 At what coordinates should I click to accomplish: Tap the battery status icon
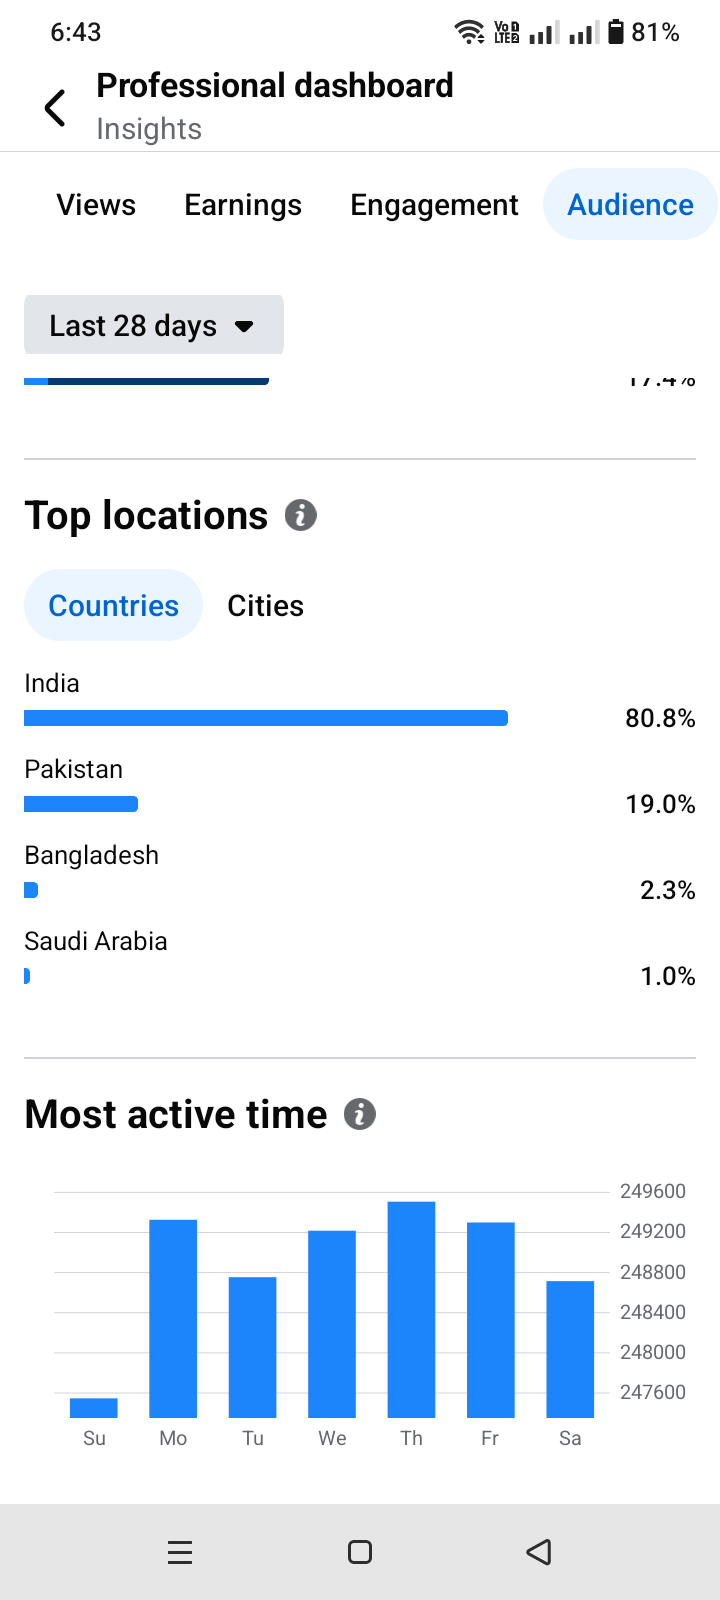pyautogui.click(x=616, y=32)
